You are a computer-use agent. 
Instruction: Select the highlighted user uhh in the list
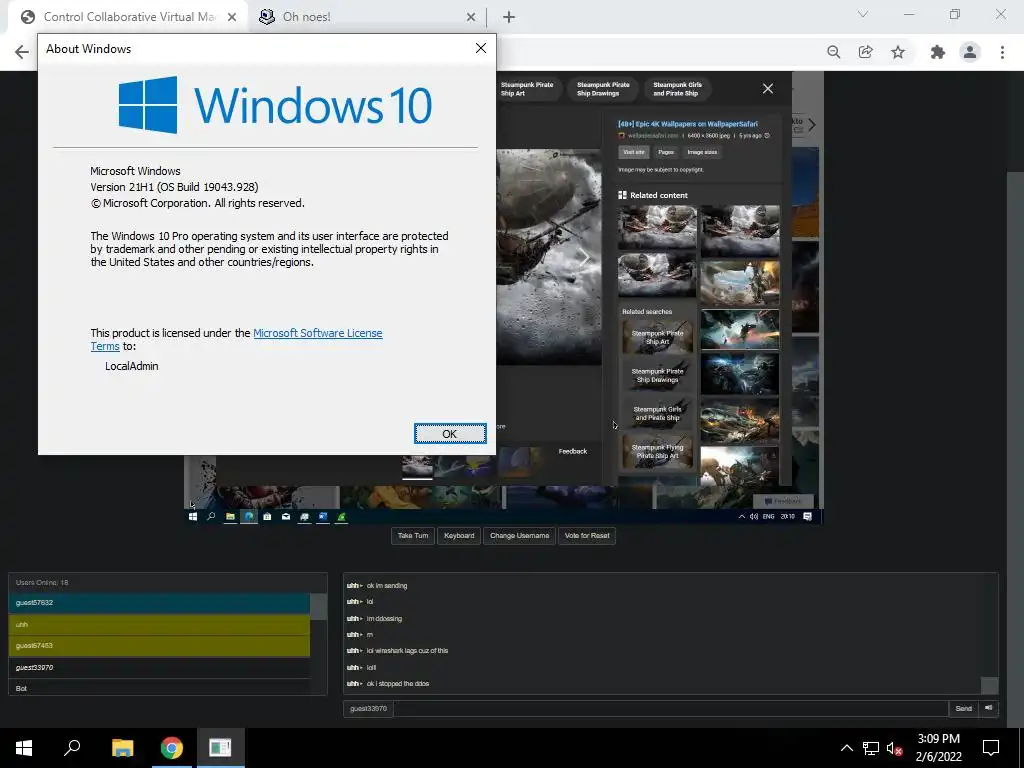pos(159,624)
